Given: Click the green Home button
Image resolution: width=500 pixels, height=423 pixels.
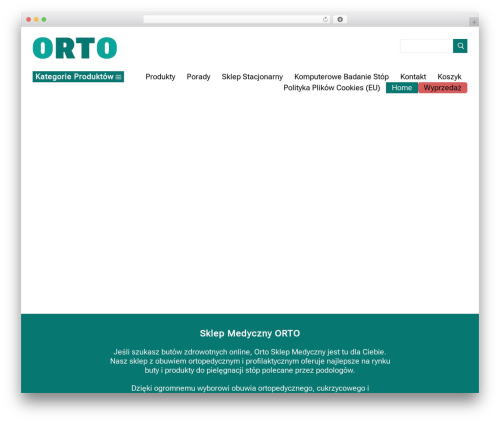Looking at the screenshot, I should coord(402,88).
